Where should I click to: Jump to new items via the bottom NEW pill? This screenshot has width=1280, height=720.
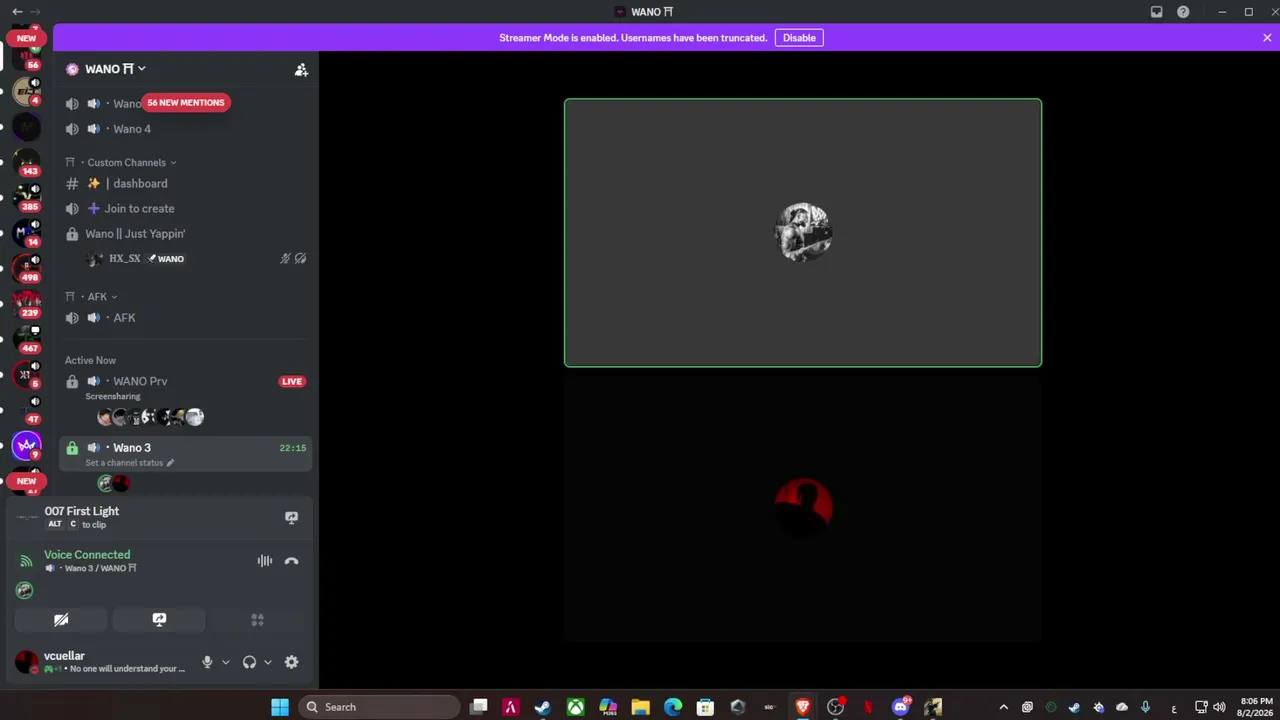coord(27,481)
